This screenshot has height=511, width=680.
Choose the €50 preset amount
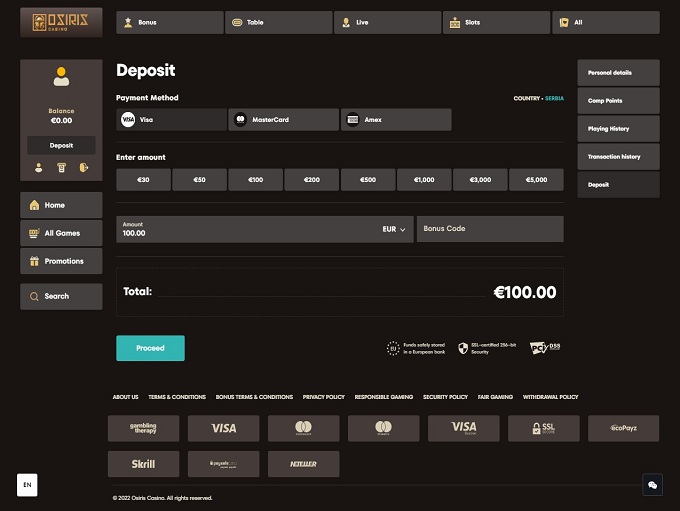(199, 180)
